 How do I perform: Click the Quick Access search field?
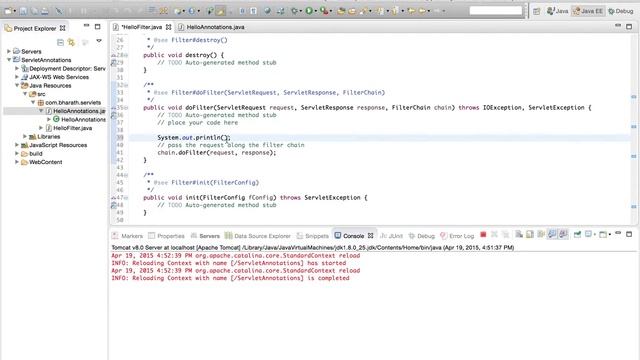[496, 11]
